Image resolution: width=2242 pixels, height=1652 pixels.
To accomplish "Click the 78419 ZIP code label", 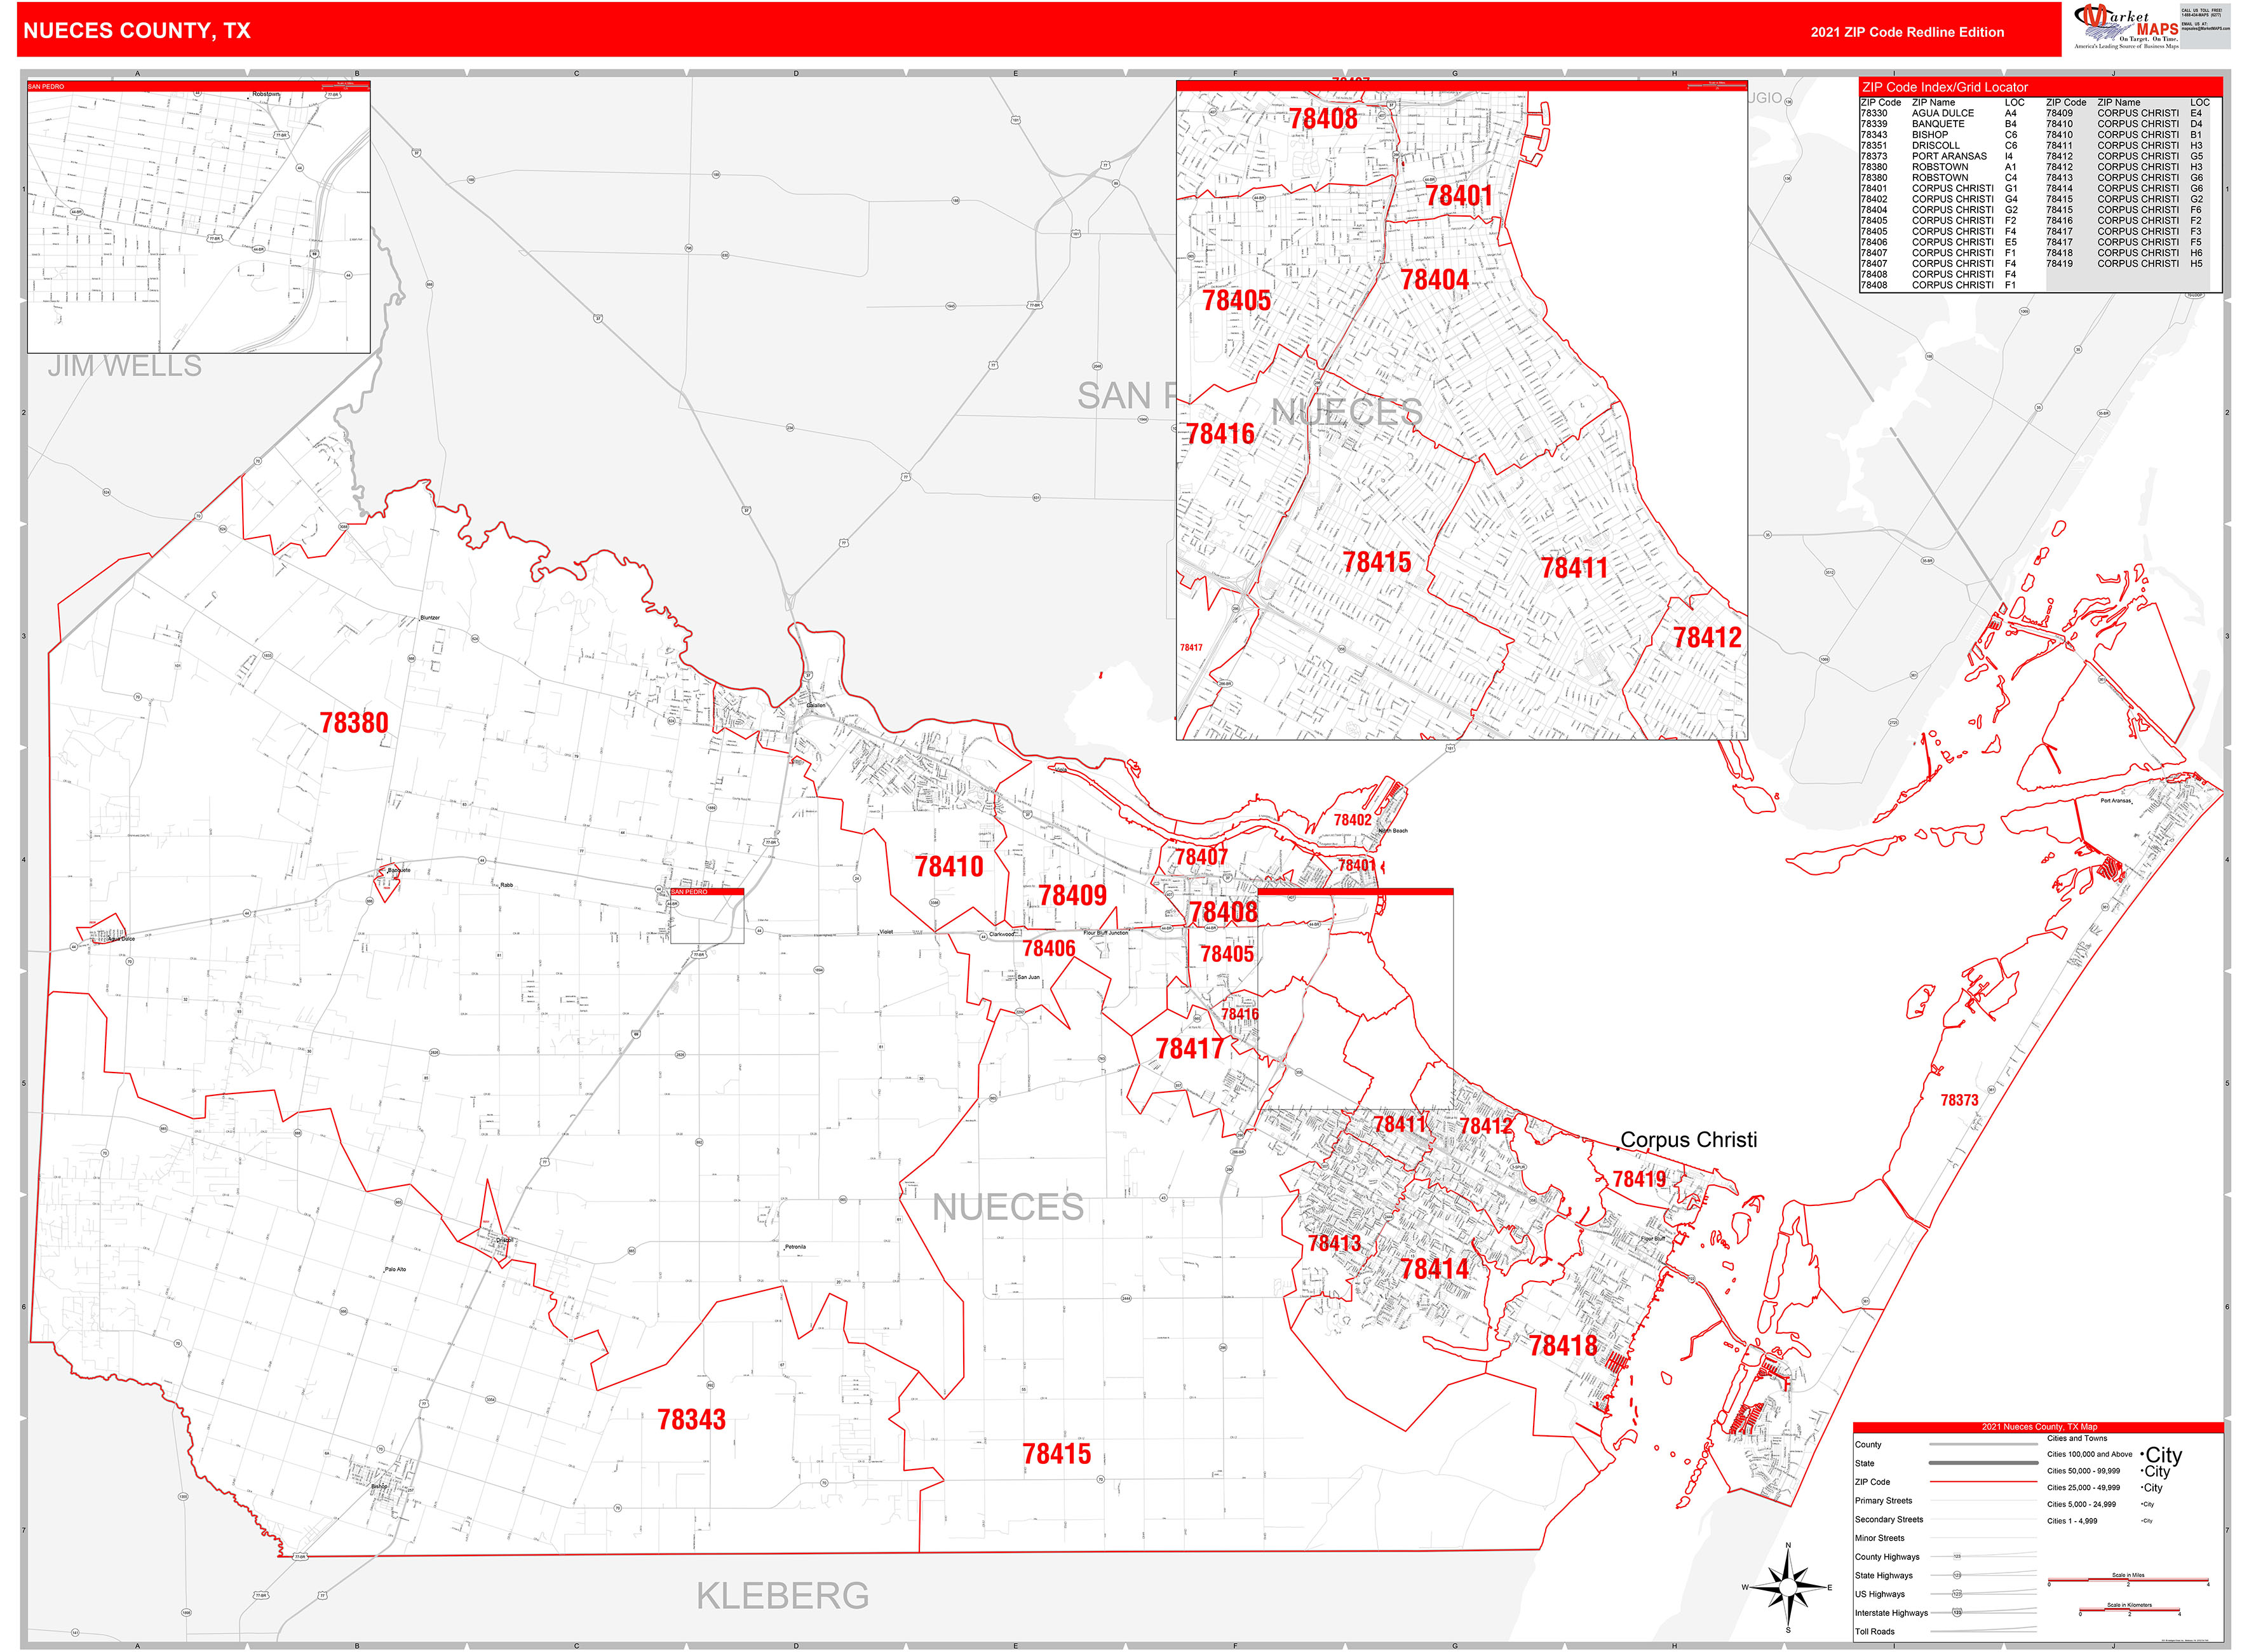I will (1640, 1179).
